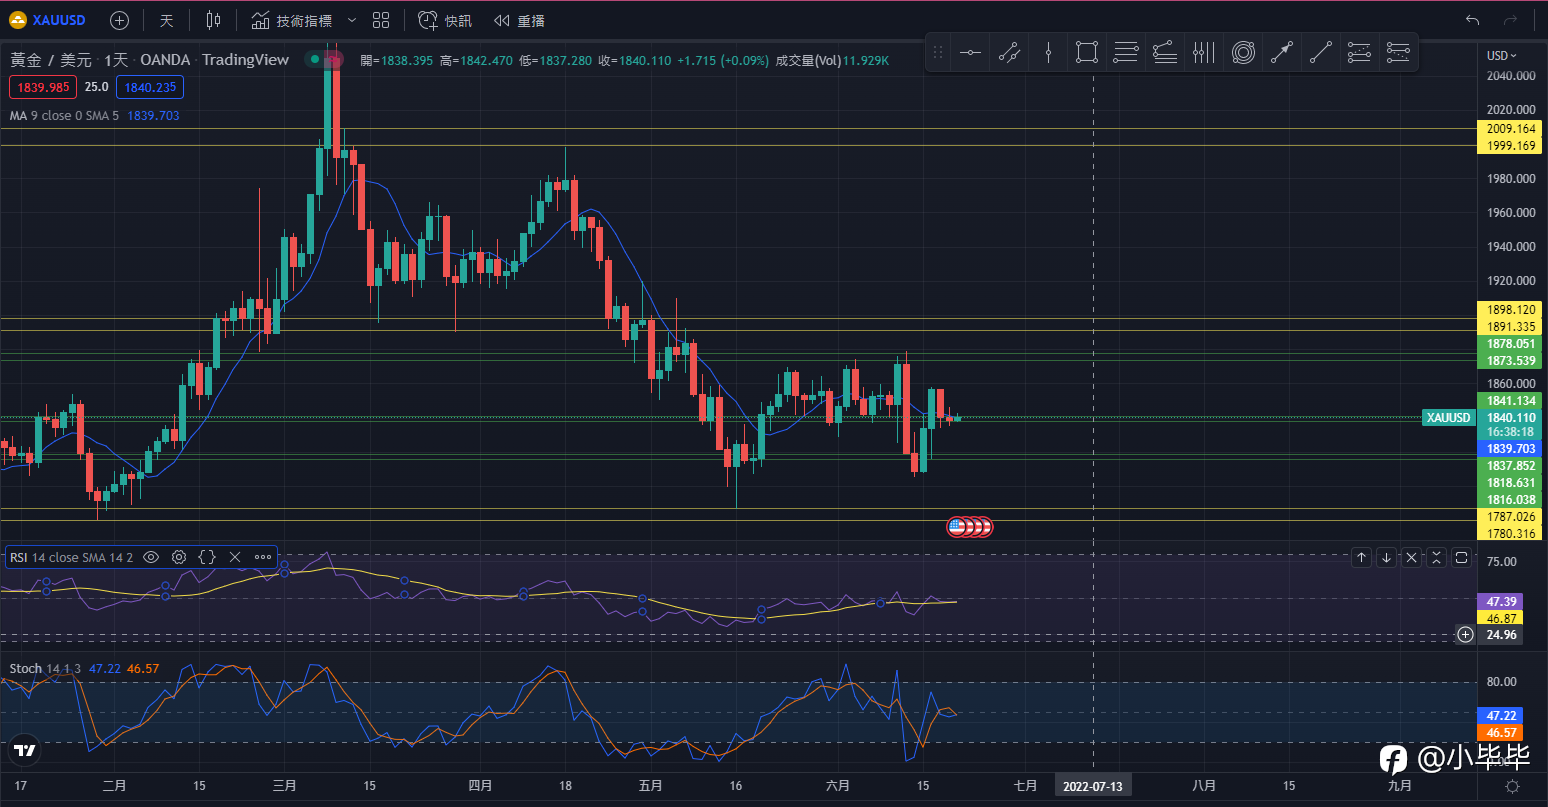Remove the RSI indicator with X
This screenshot has height=807, width=1548.
click(235, 557)
